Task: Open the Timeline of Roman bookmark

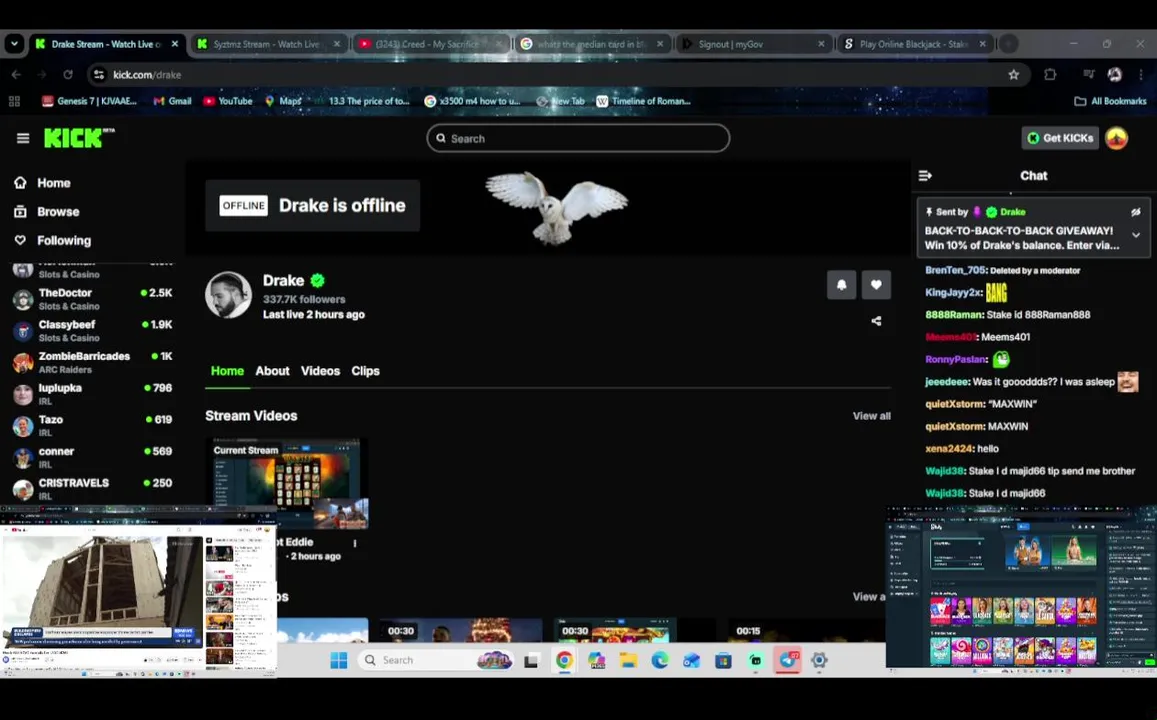Action: (643, 101)
